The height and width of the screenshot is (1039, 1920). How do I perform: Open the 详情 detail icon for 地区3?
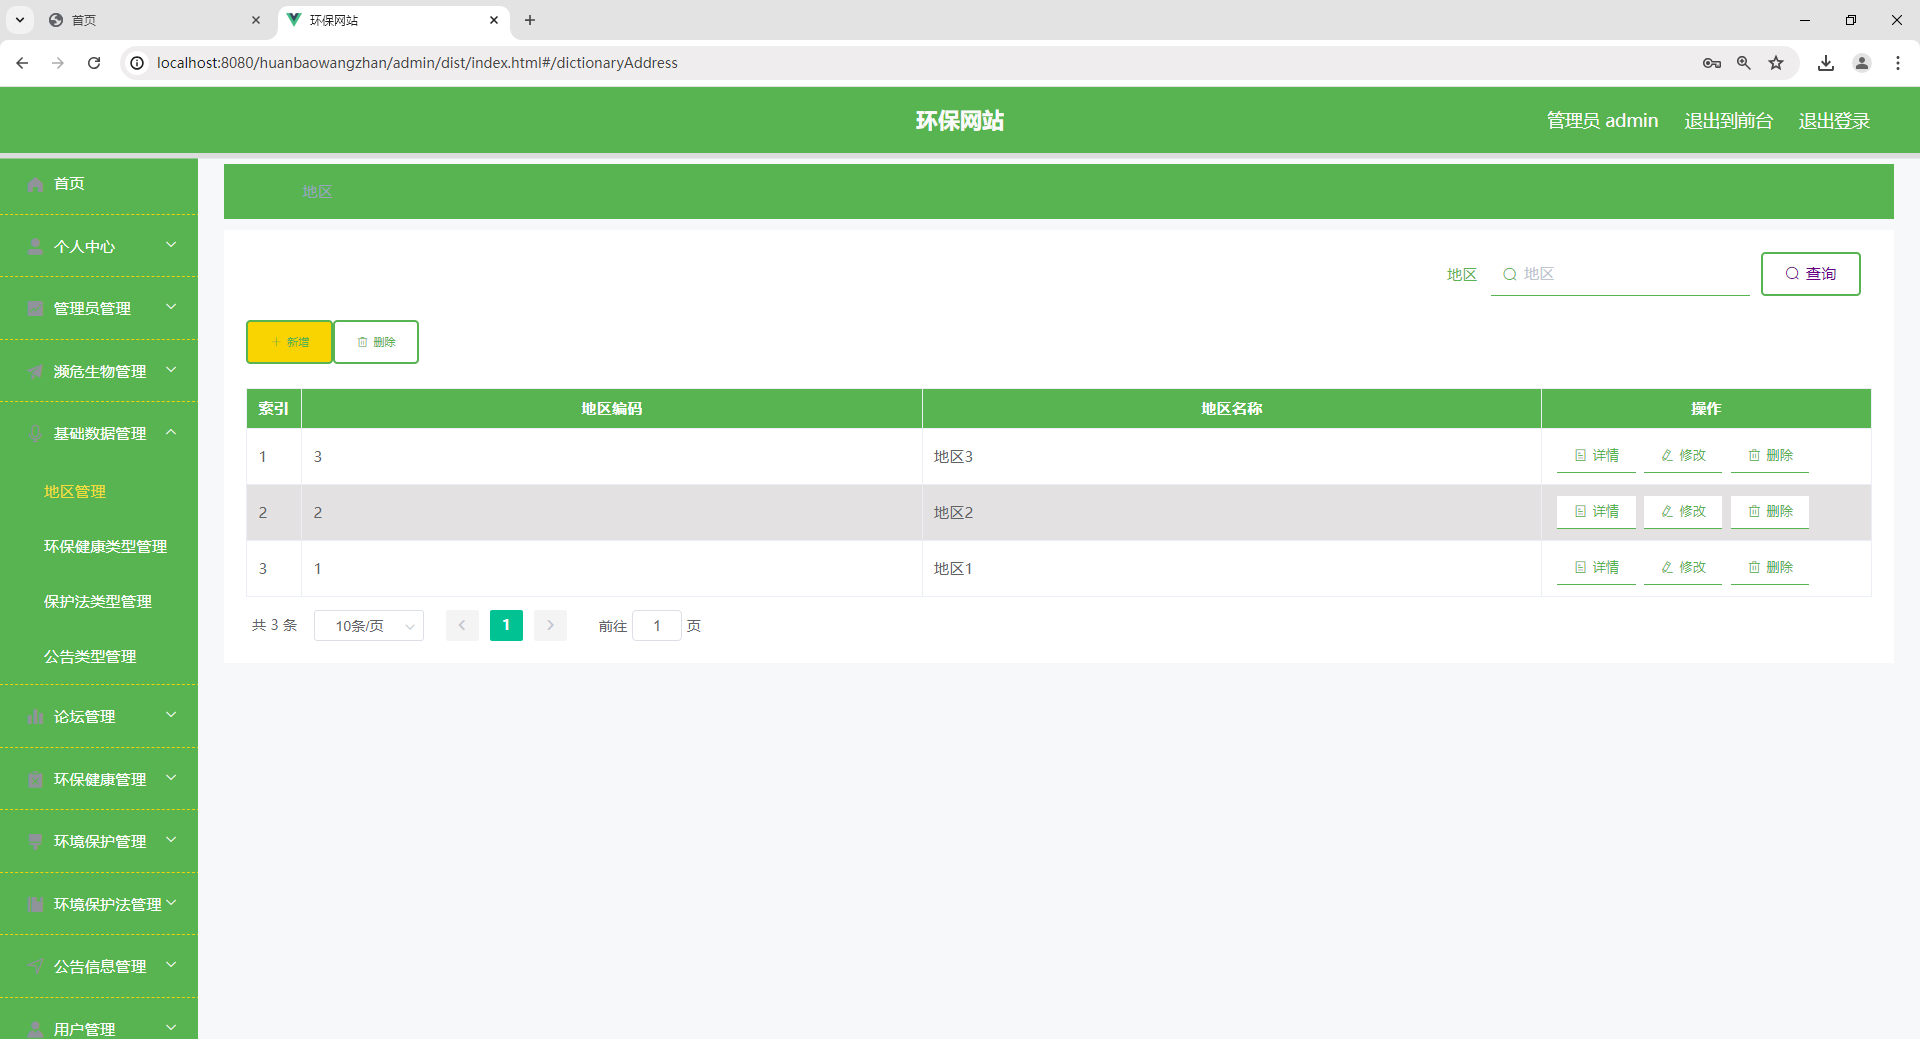pos(1578,455)
